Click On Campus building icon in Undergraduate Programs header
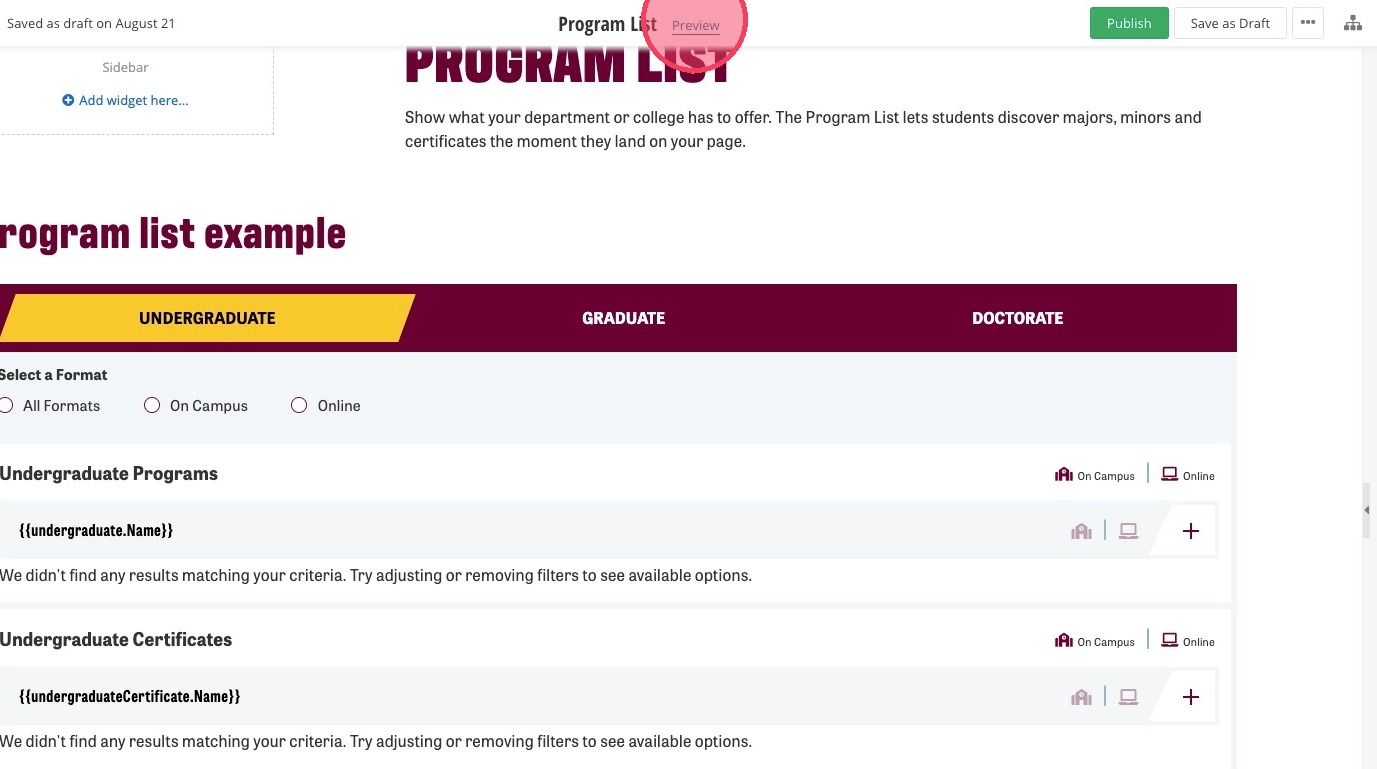This screenshot has width=1377, height=769. 1064,474
